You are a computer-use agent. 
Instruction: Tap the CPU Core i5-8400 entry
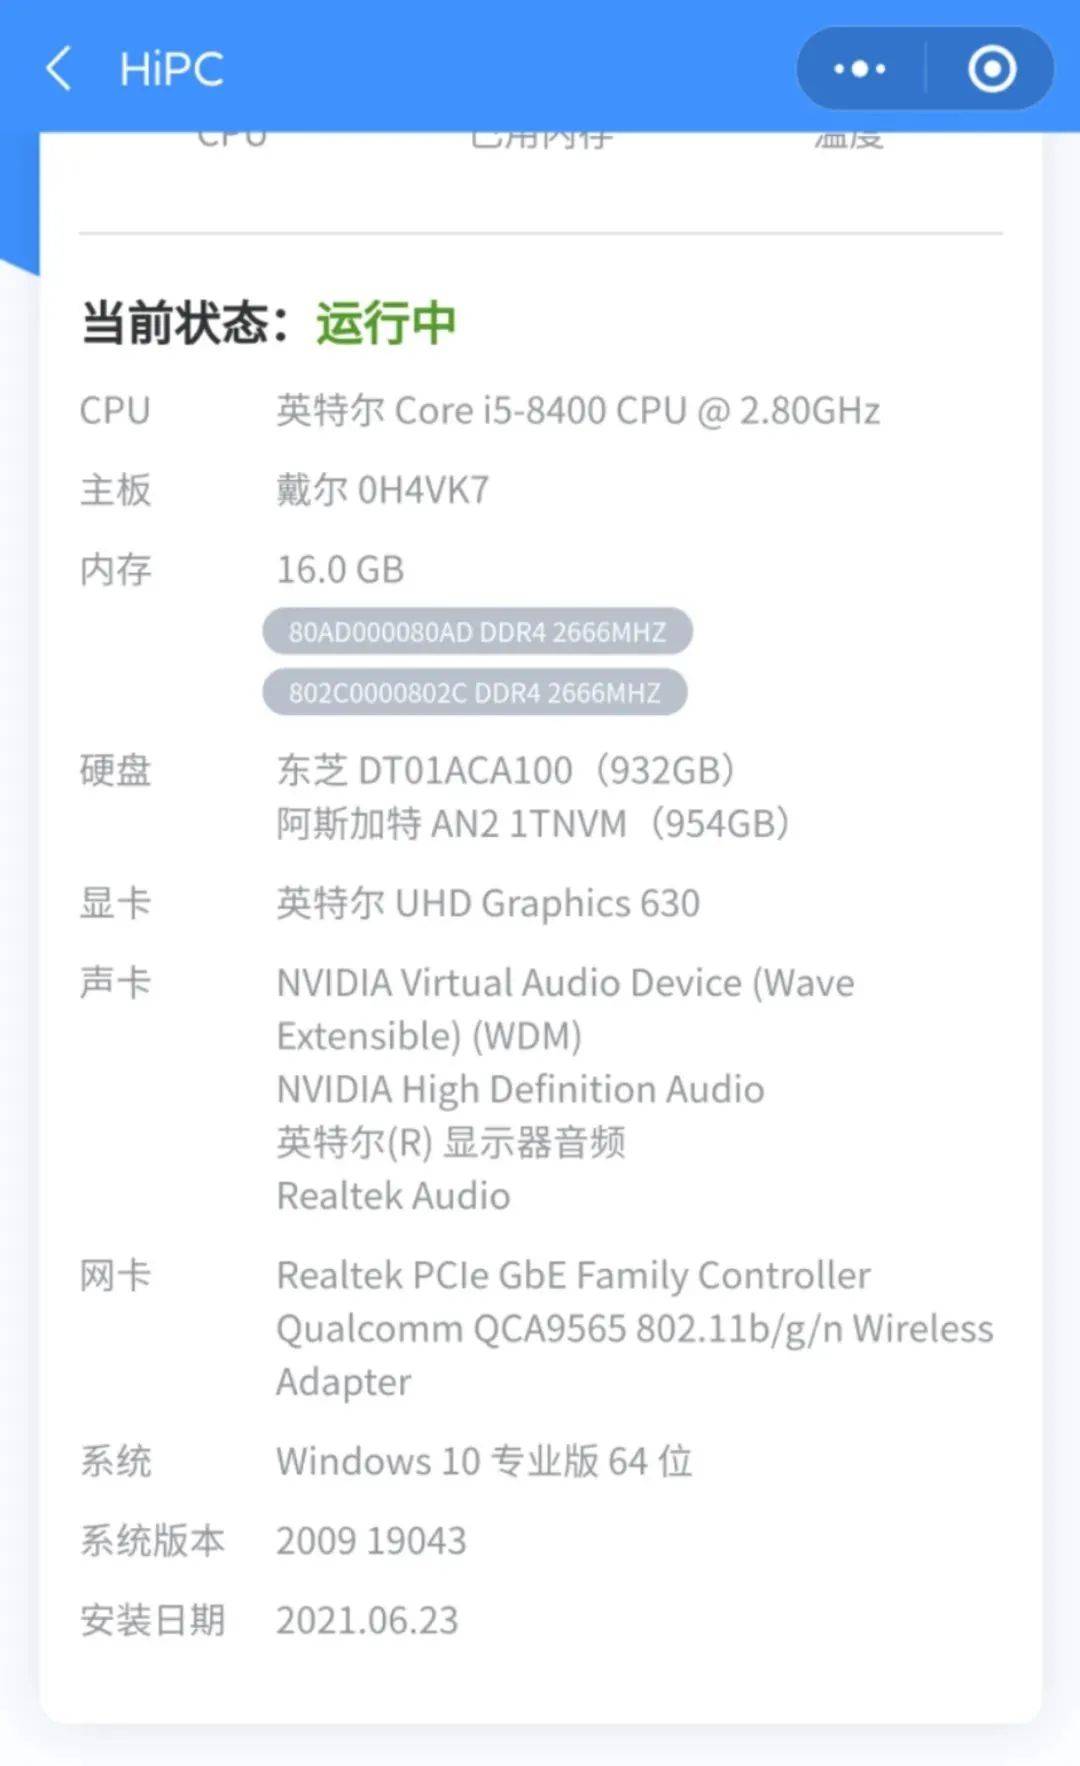pyautogui.click(x=578, y=411)
